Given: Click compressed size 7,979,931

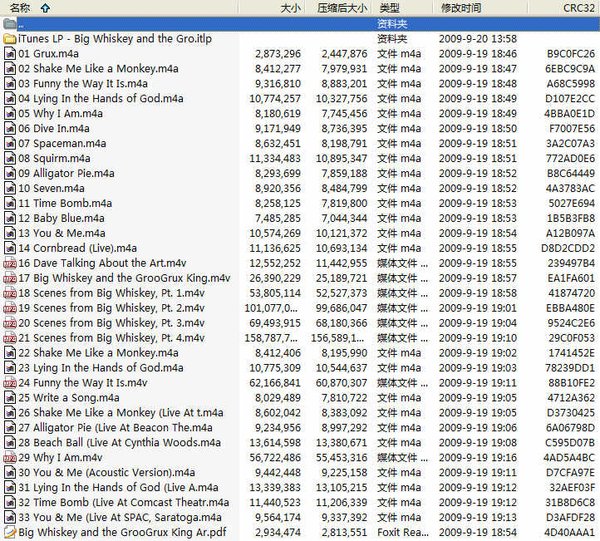Looking at the screenshot, I should click(344, 68).
